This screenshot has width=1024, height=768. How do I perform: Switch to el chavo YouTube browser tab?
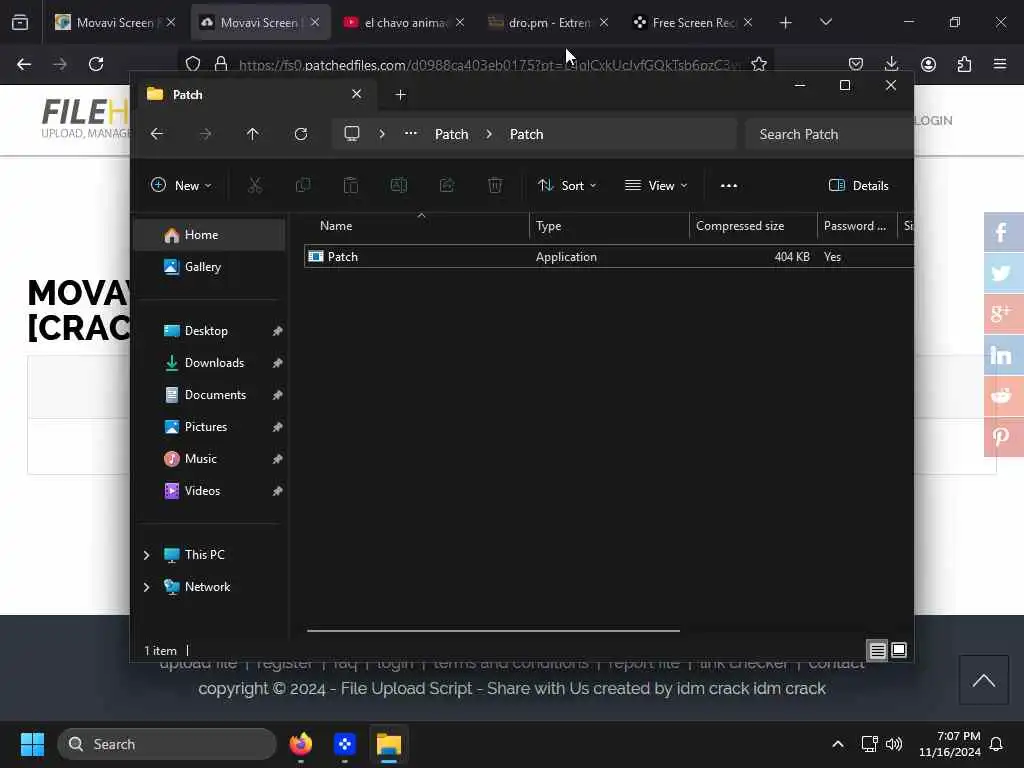[405, 22]
